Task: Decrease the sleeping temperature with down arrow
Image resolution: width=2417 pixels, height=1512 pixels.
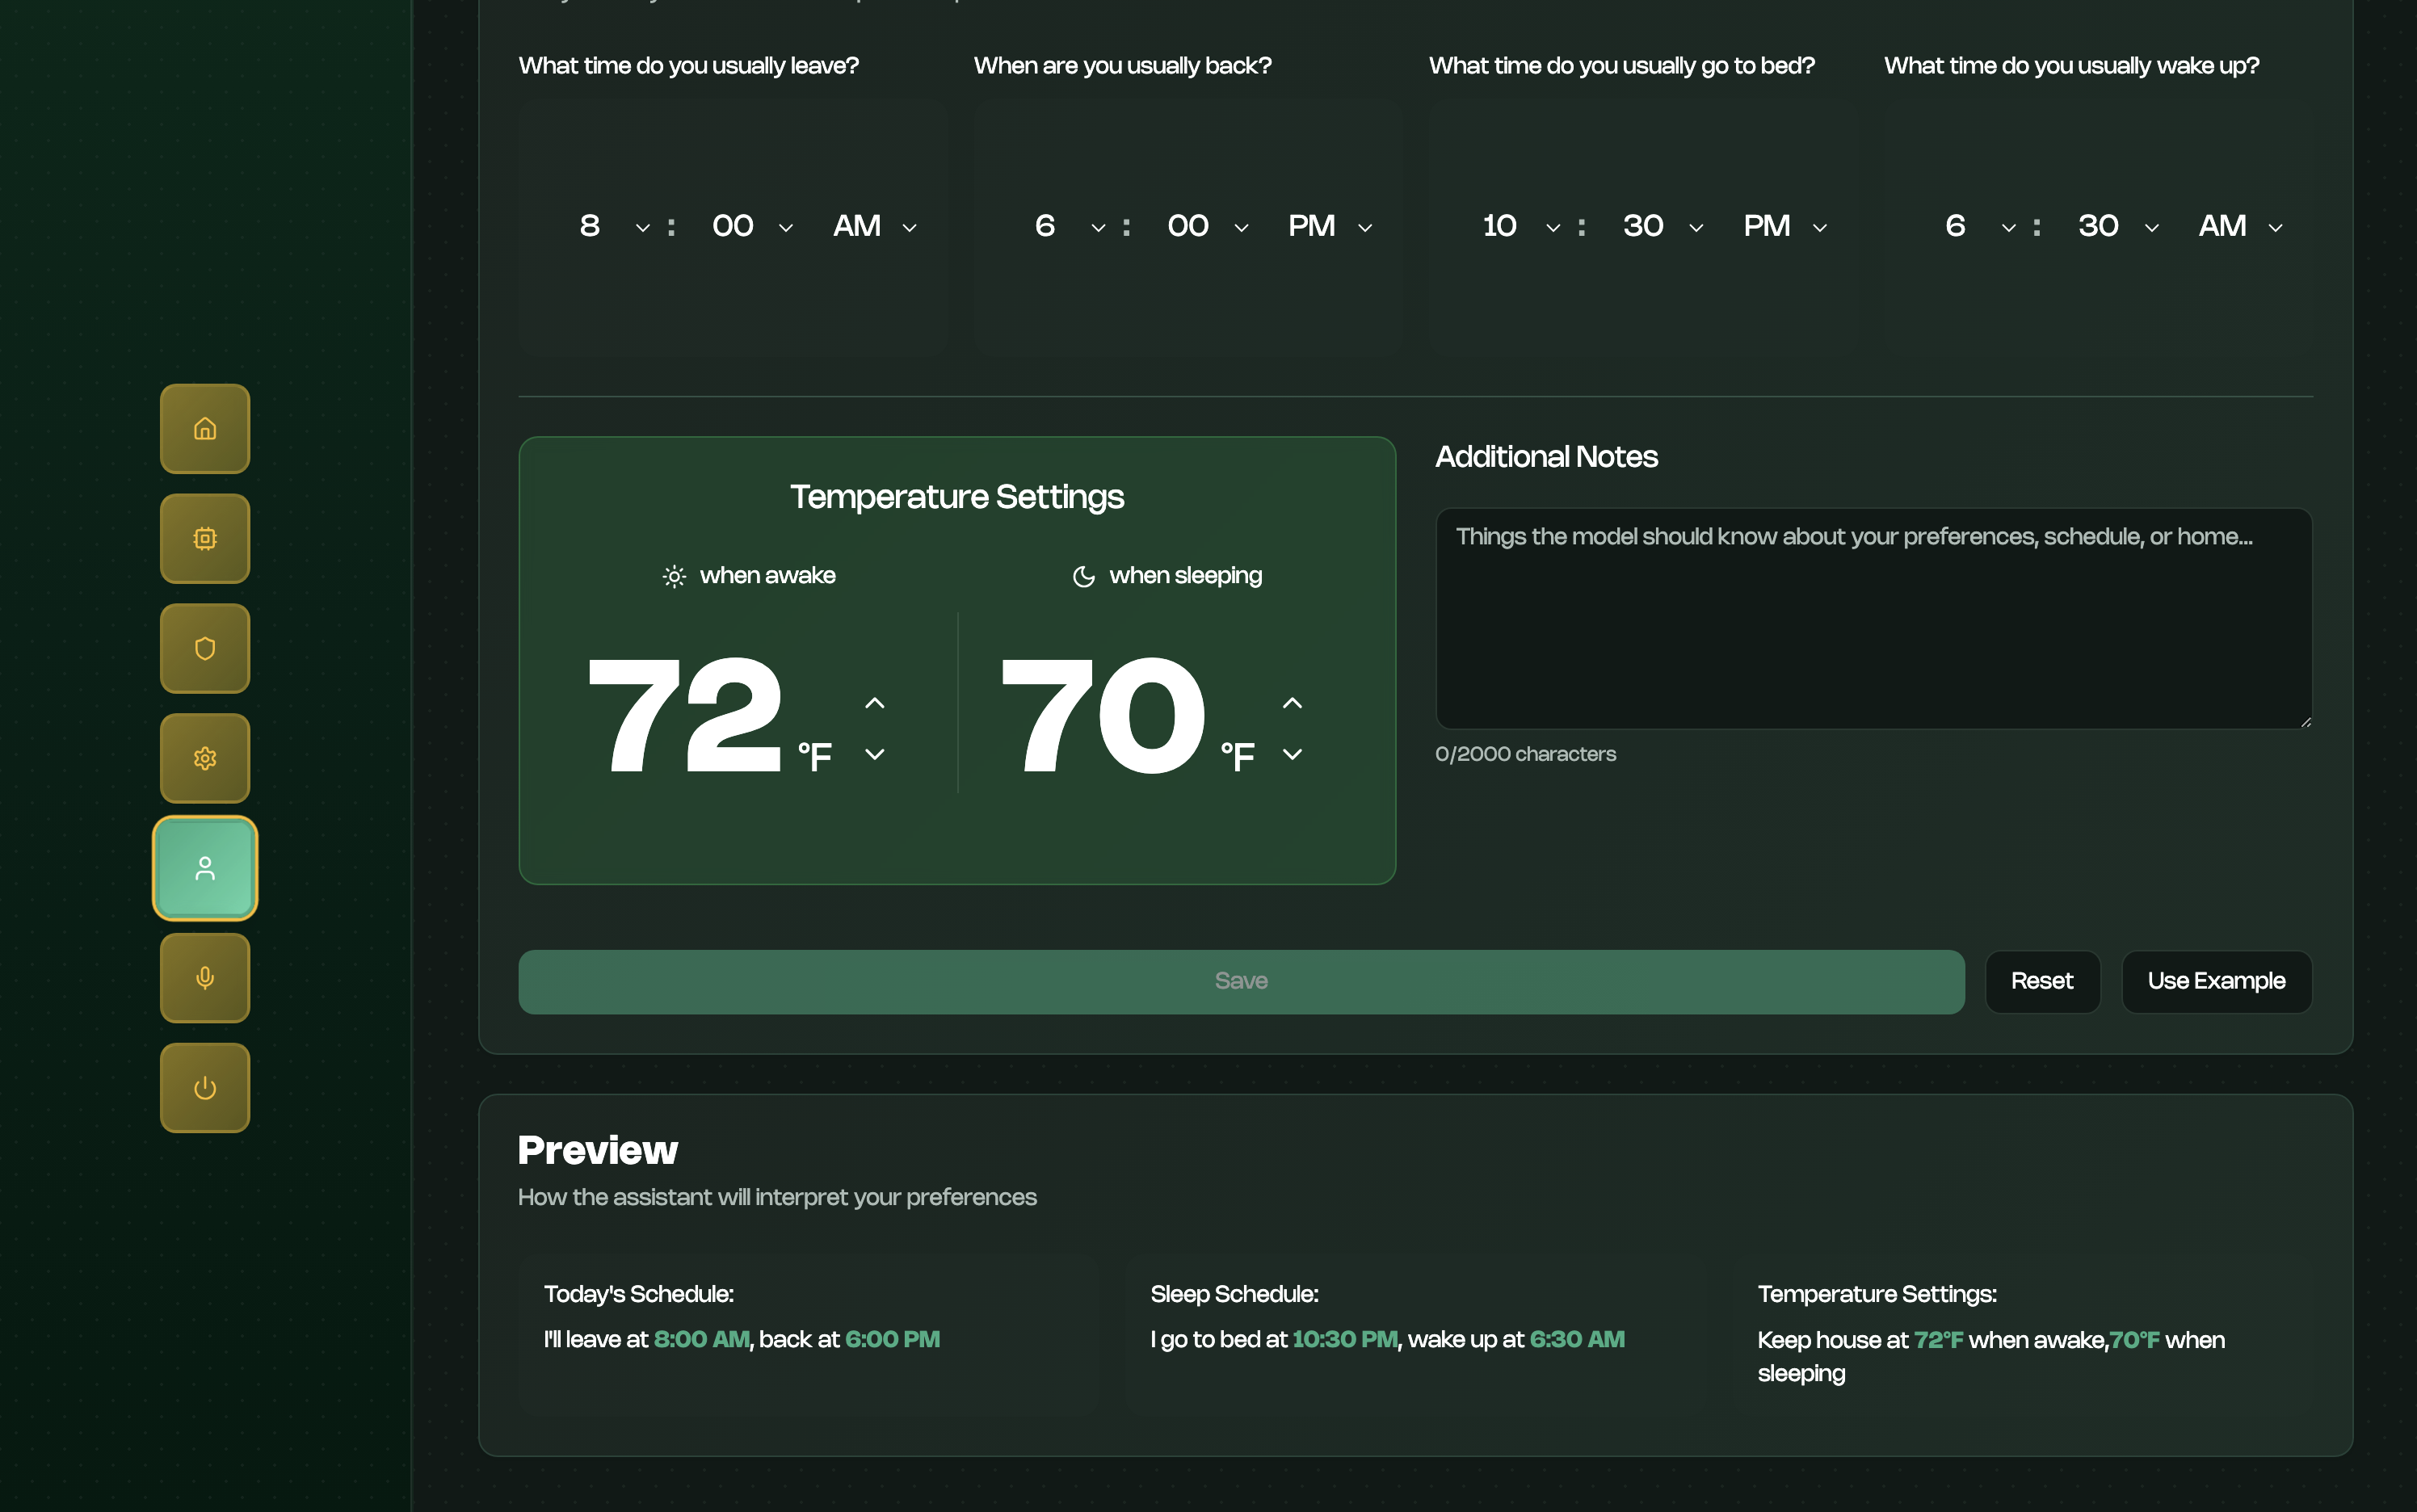Action: coord(1292,754)
